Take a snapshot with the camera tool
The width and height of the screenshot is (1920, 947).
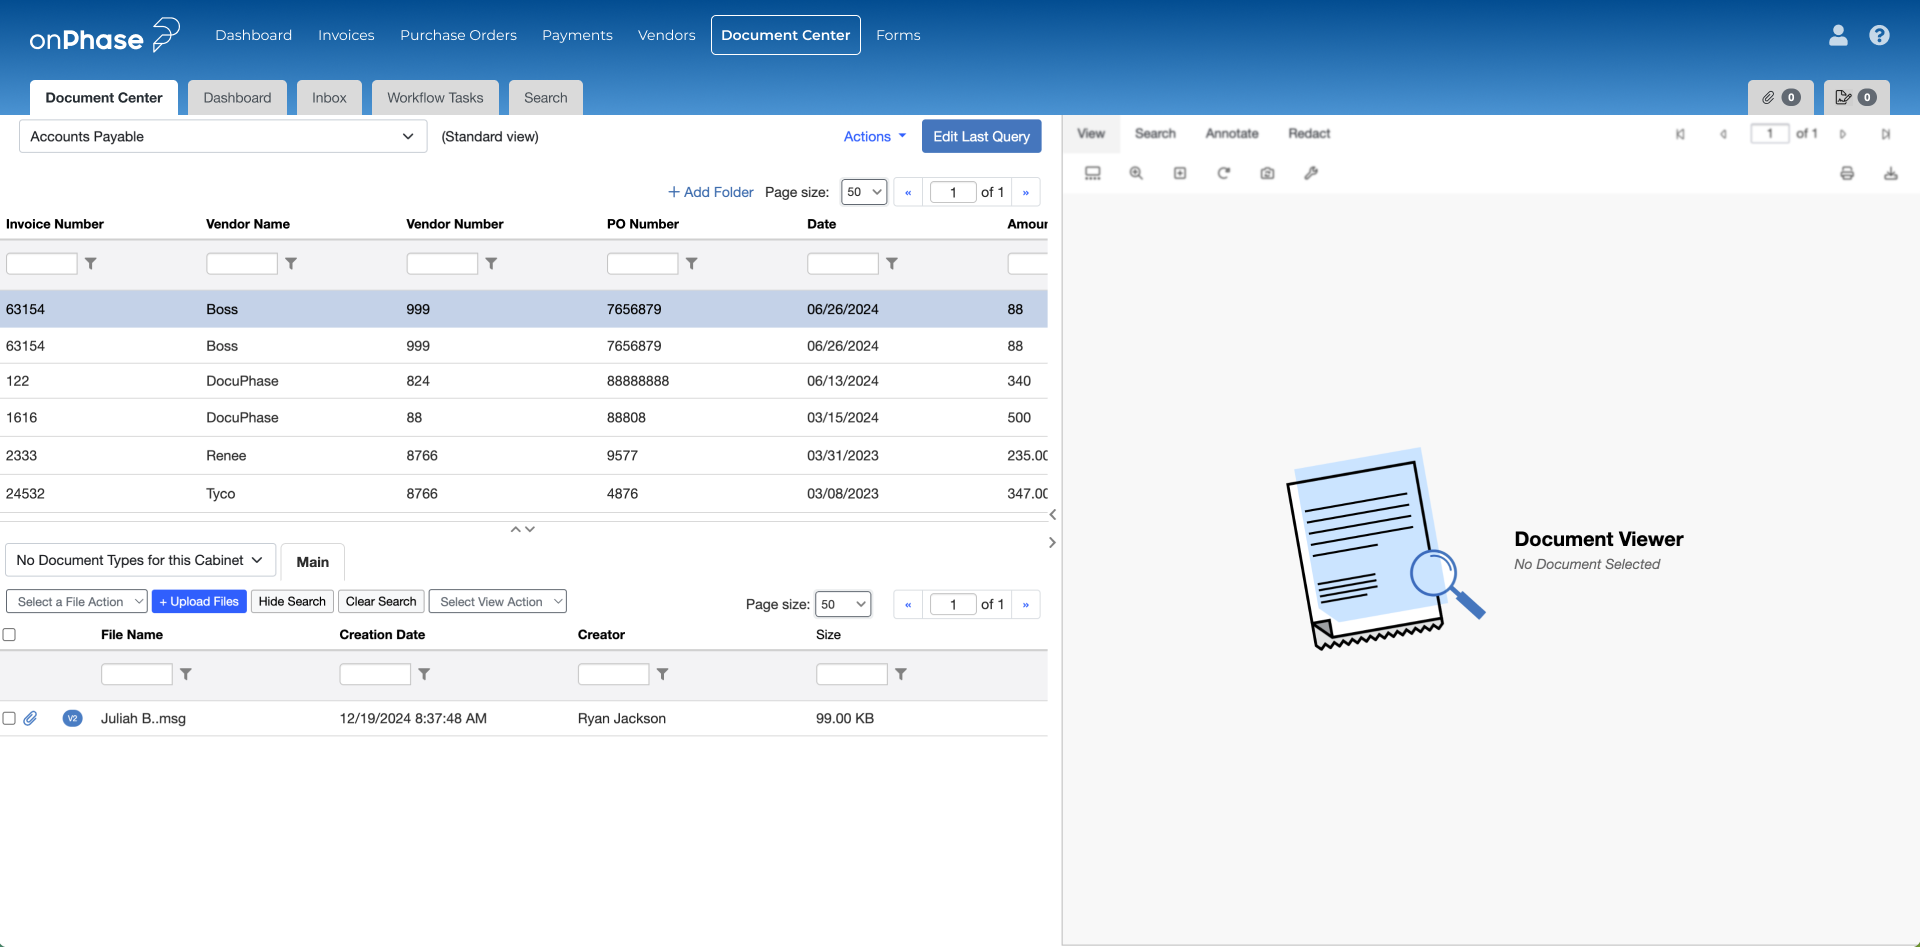(1267, 172)
